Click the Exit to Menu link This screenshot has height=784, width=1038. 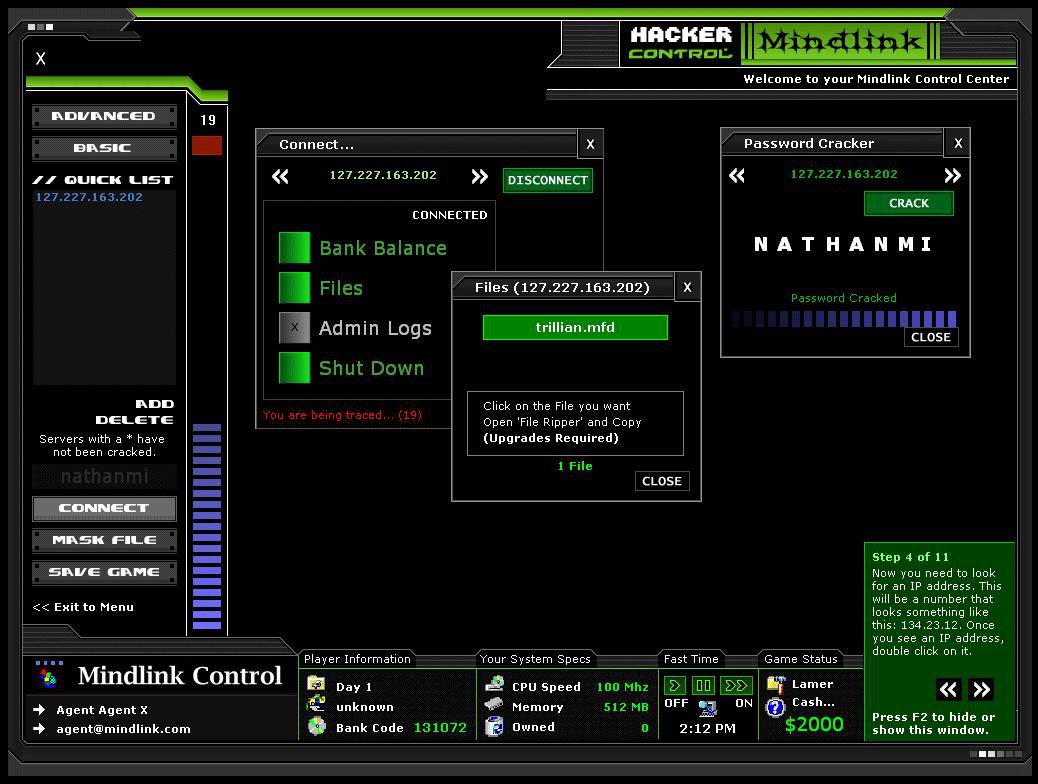[x=83, y=607]
